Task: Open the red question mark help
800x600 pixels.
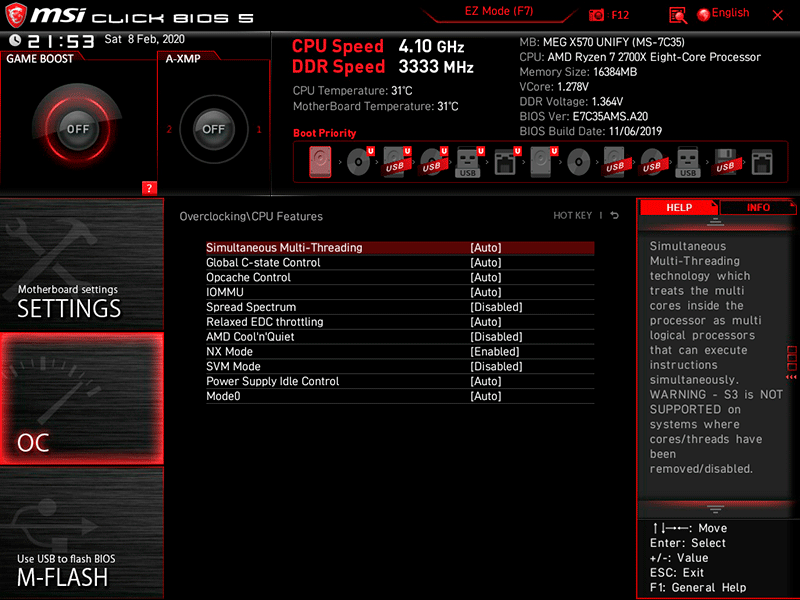Action: 149,188
